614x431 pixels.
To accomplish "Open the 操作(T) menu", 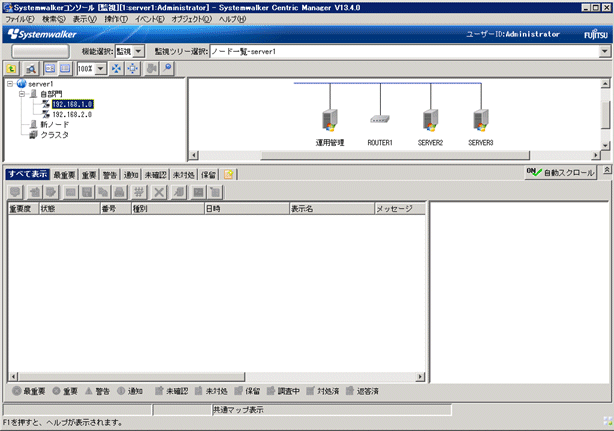I will point(116,19).
